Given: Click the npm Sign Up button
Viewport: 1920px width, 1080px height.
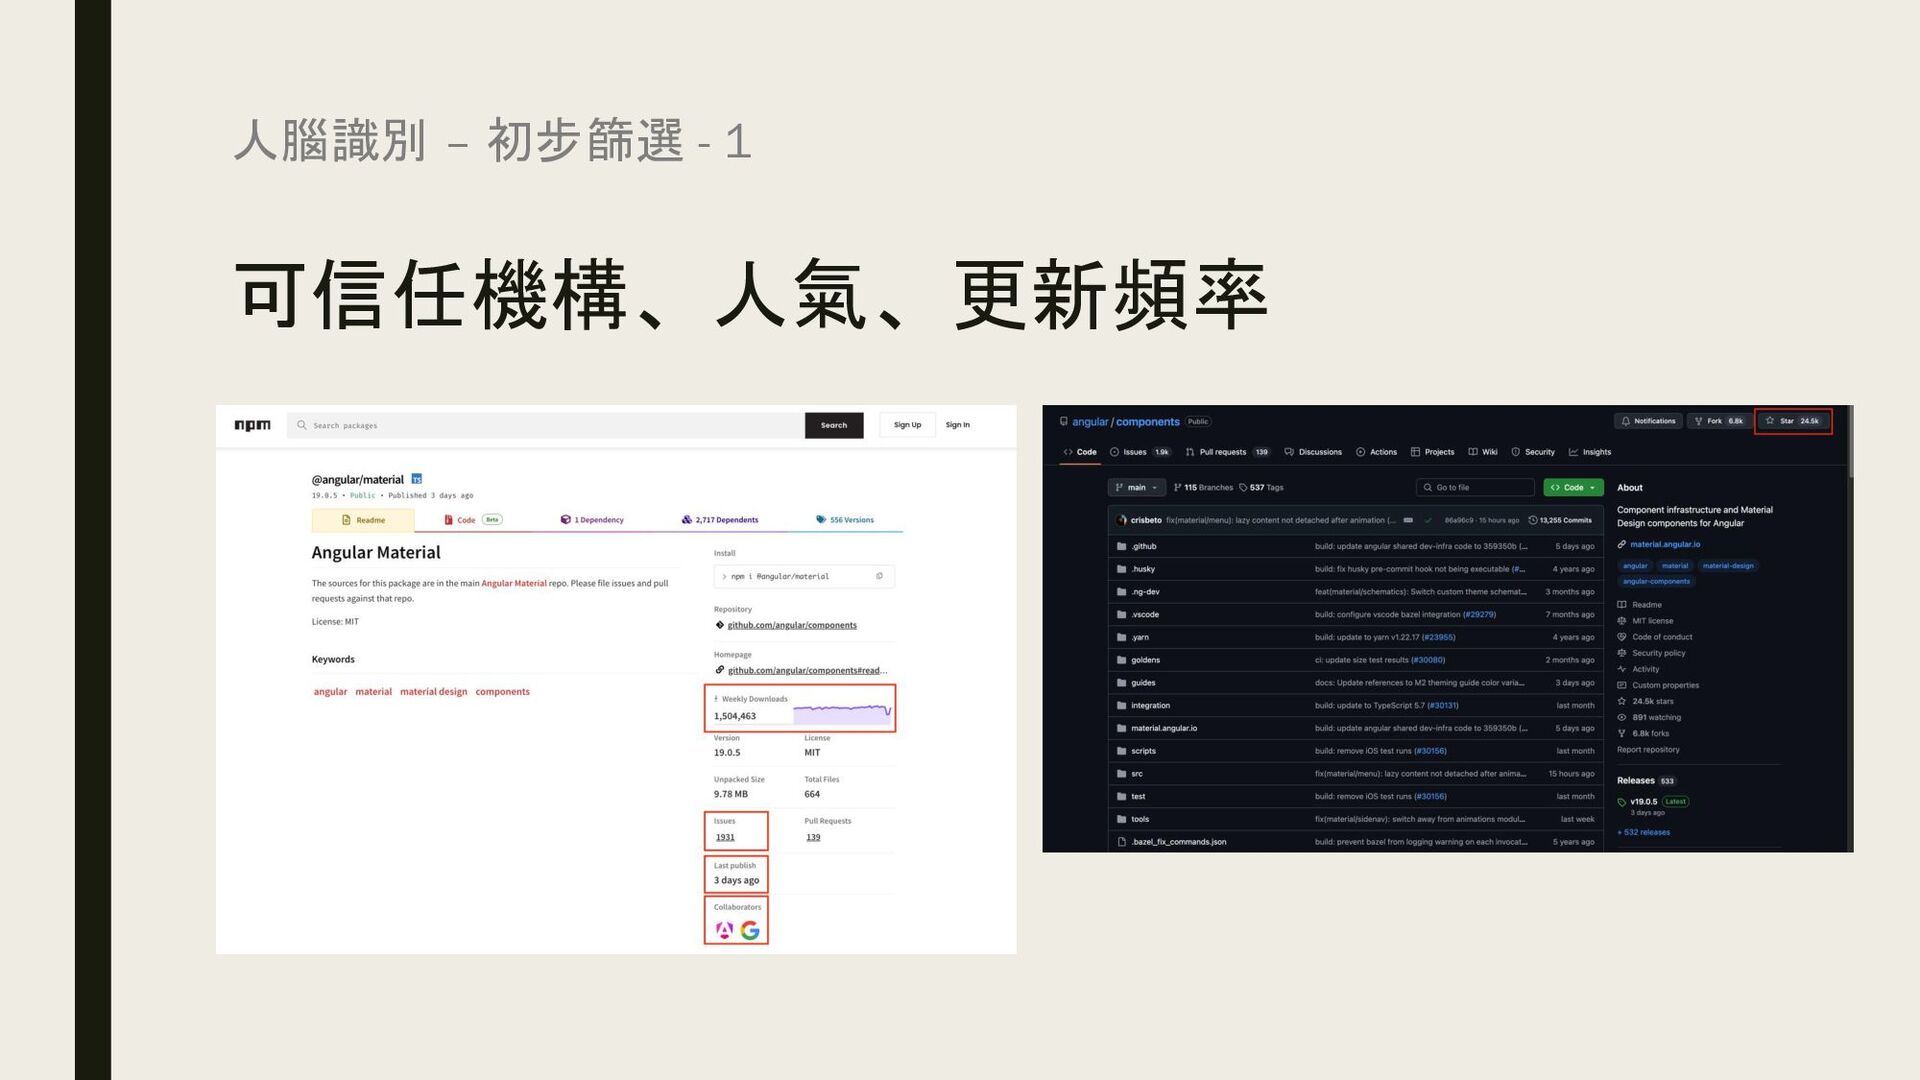Looking at the screenshot, I should [x=908, y=425].
